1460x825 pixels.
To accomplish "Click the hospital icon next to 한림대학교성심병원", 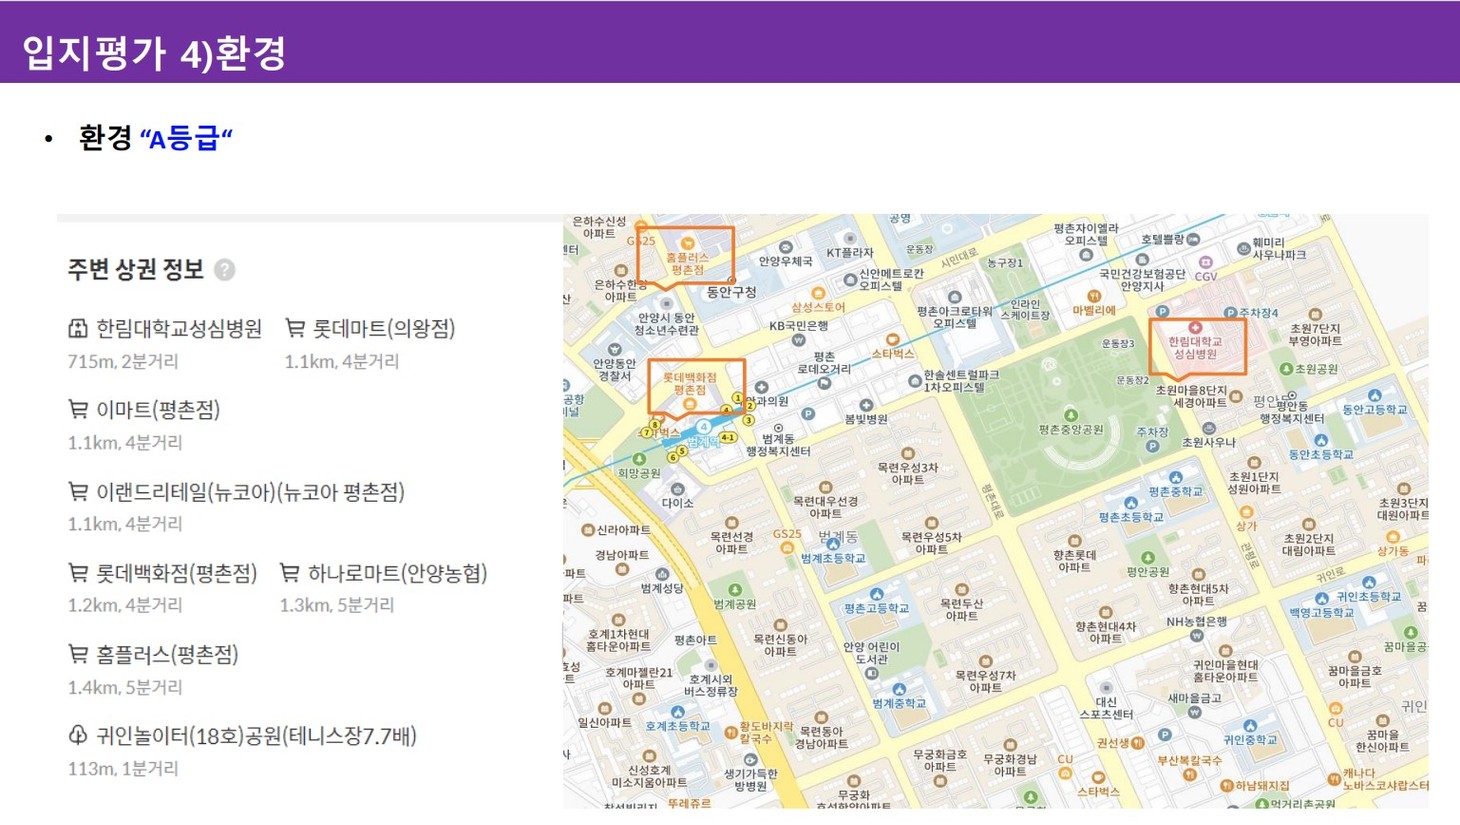I will point(78,328).
